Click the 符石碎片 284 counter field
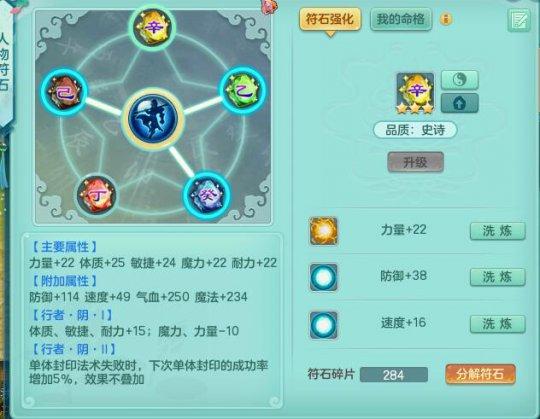The image size is (540, 419). (x=394, y=375)
